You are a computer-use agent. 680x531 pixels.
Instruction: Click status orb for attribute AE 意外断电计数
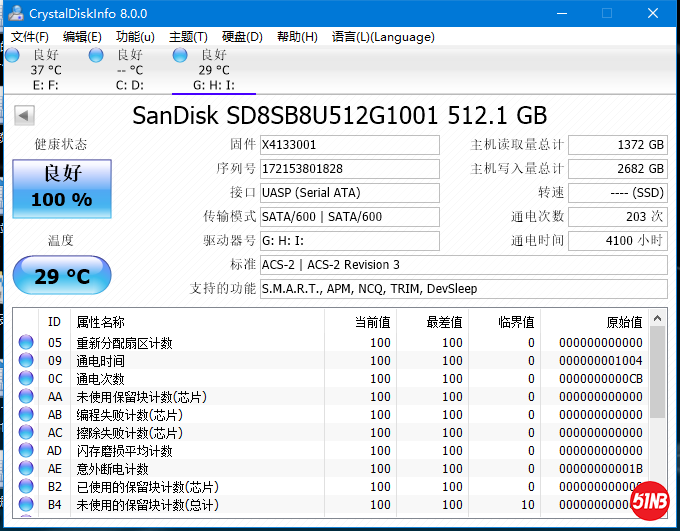26,469
